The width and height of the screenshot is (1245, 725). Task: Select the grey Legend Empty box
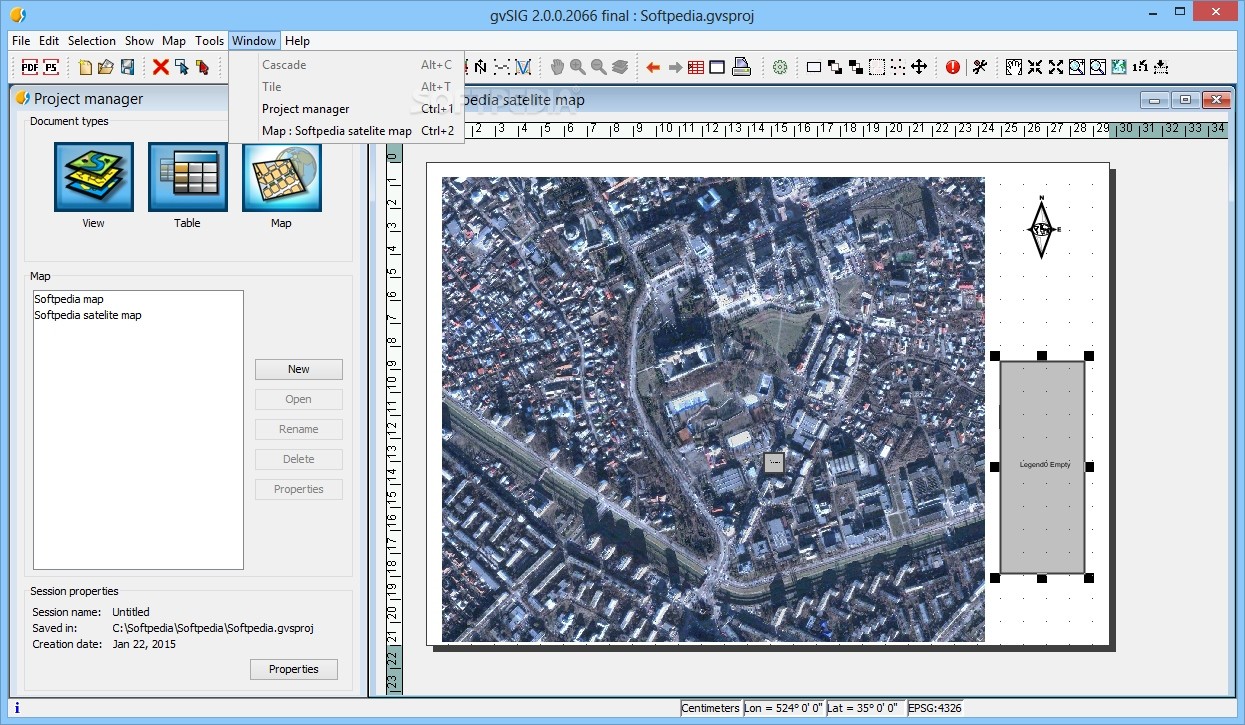pos(1042,467)
